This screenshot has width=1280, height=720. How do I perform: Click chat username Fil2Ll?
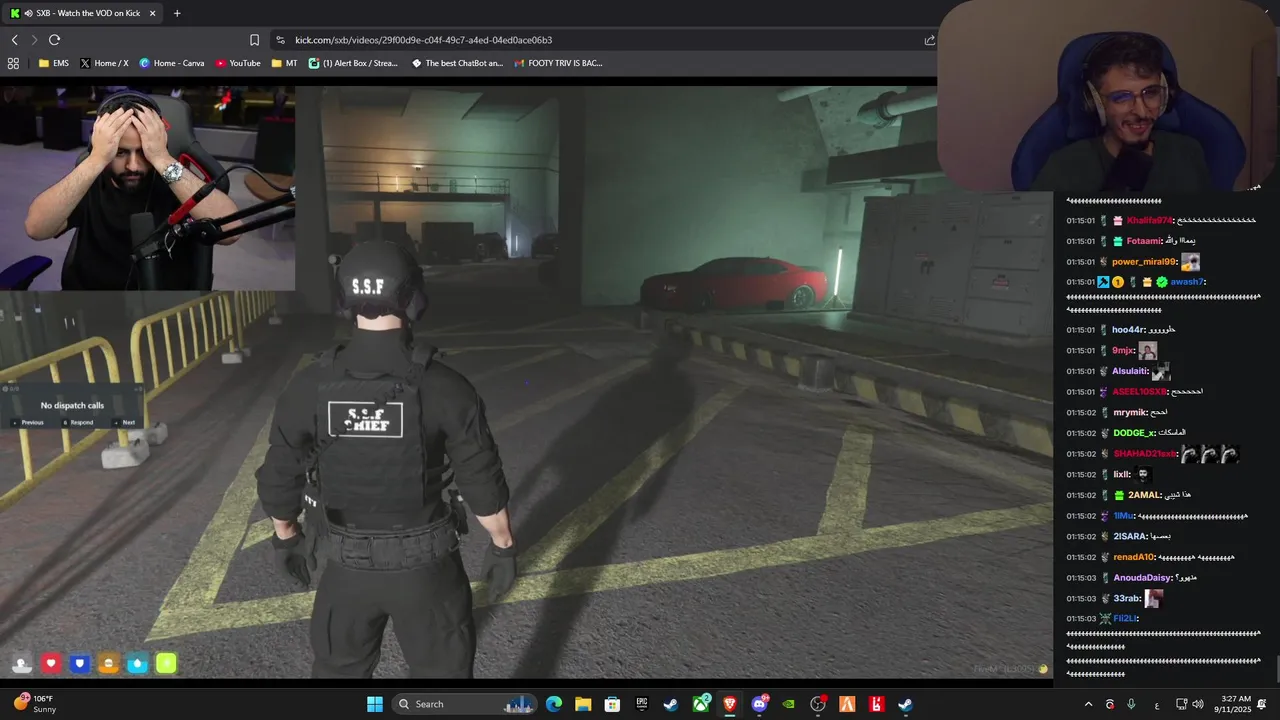coord(1124,618)
